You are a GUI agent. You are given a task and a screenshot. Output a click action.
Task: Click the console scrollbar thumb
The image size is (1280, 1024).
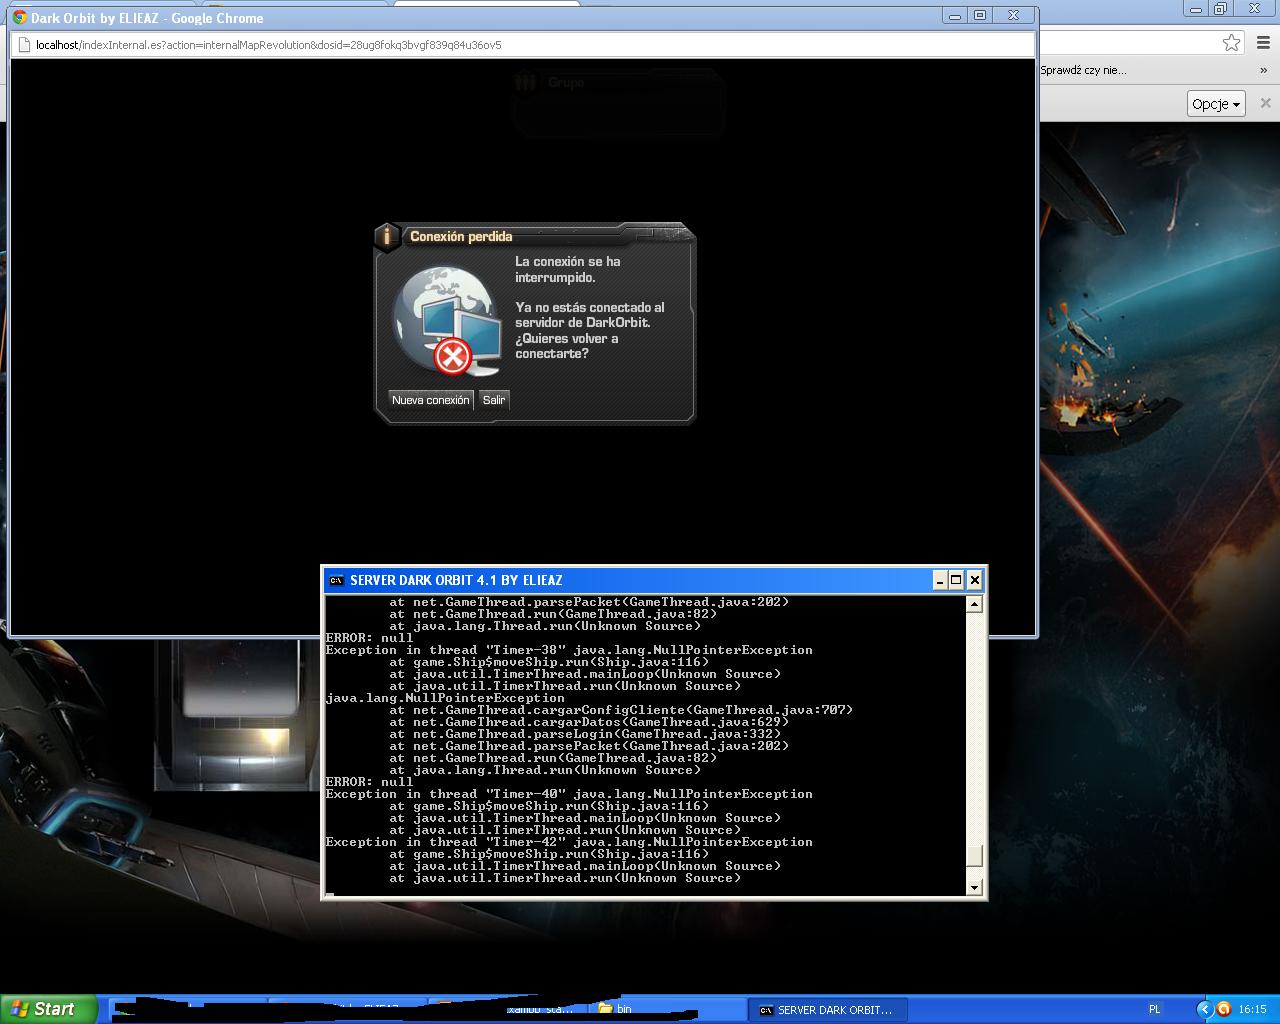coord(975,856)
